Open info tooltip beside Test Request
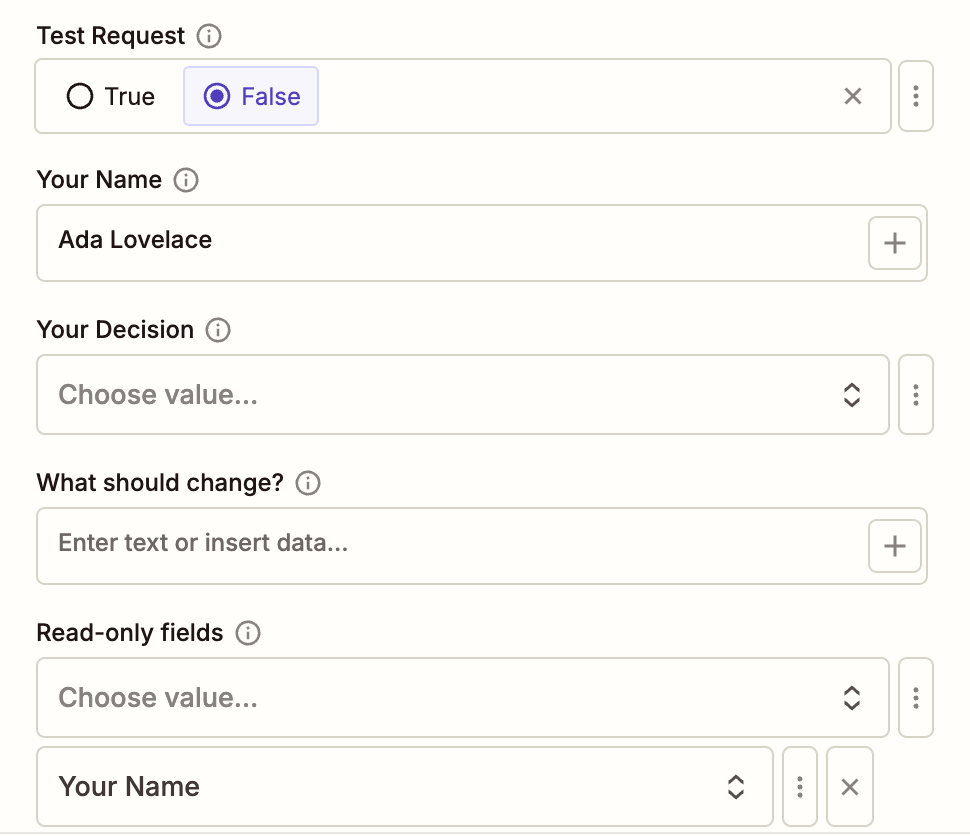The height and width of the screenshot is (836, 970). [x=209, y=36]
